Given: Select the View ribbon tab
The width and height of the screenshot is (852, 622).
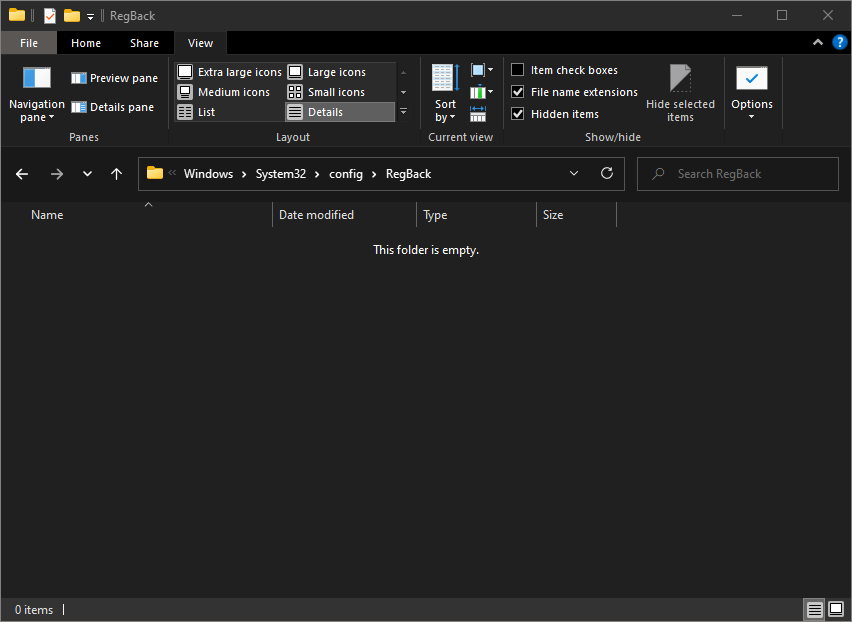Looking at the screenshot, I should 201,43.
